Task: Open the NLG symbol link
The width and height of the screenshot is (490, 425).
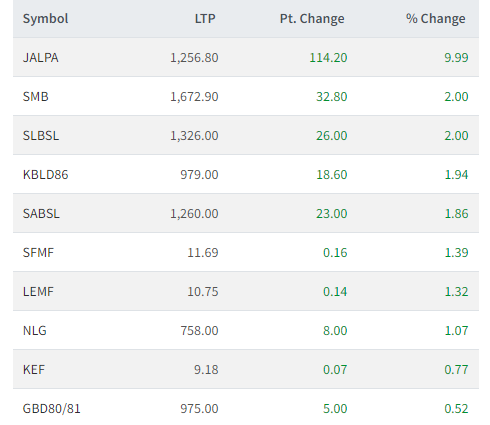Action: [35, 331]
